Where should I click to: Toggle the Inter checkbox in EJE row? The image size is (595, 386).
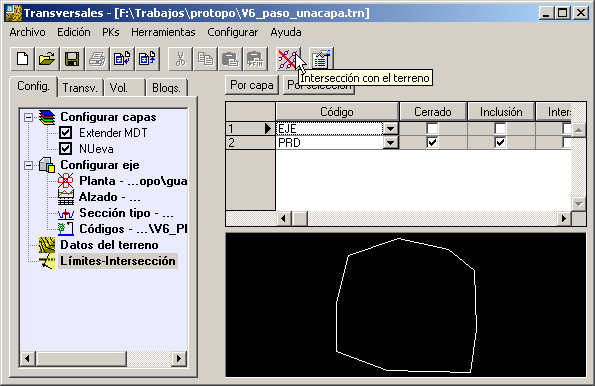(567, 129)
